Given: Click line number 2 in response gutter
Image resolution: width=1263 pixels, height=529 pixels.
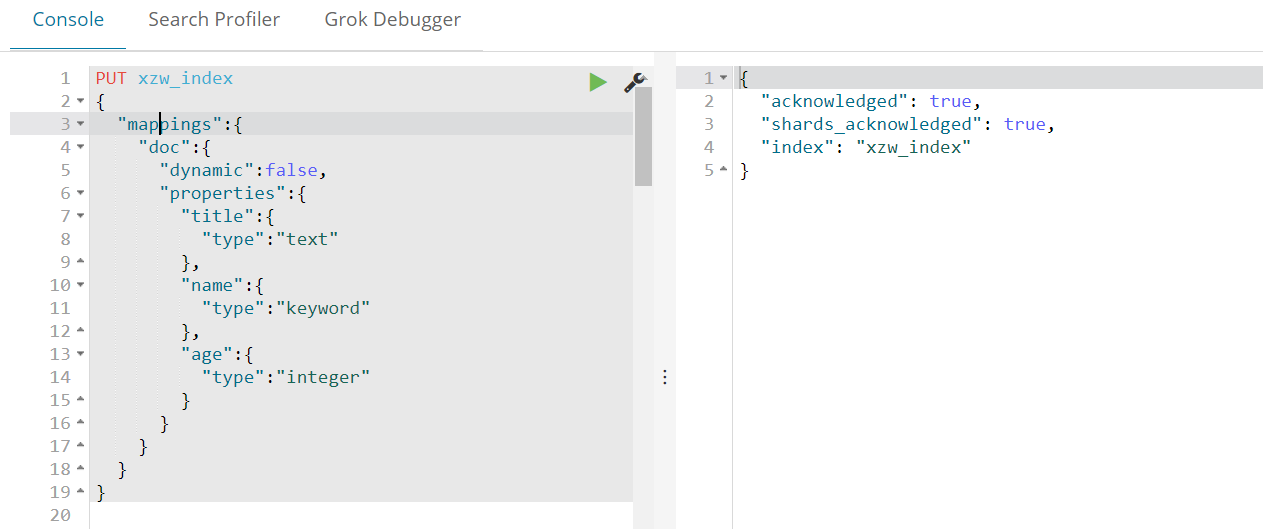Looking at the screenshot, I should tap(709, 101).
